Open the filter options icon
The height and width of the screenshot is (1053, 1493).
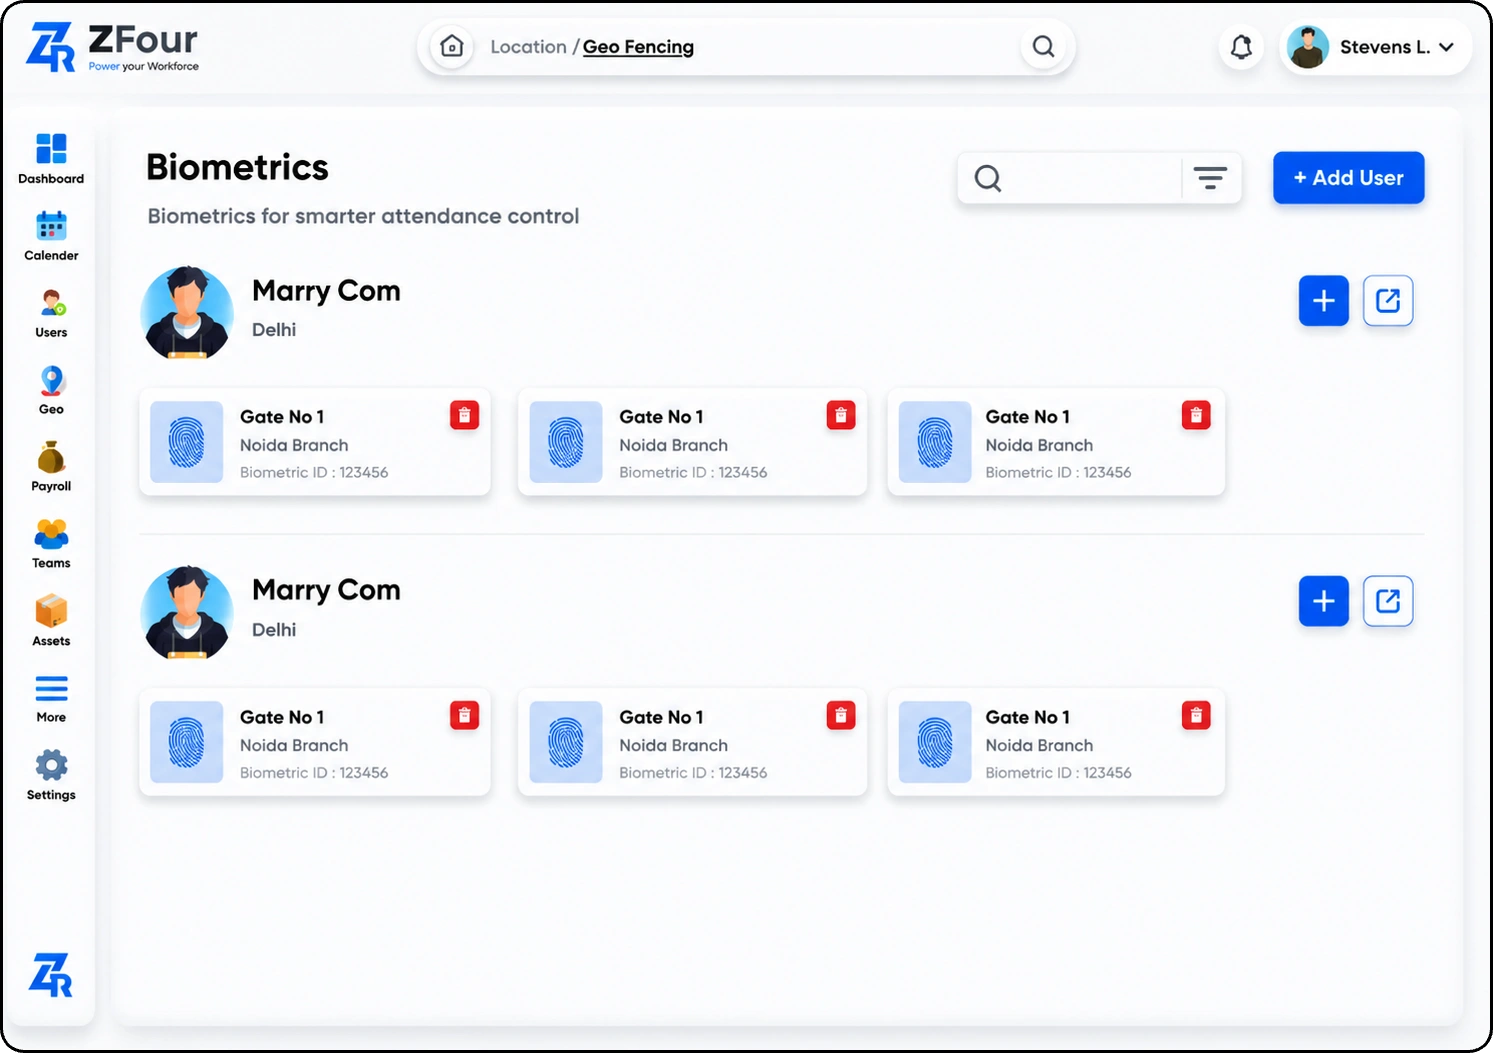pyautogui.click(x=1210, y=178)
